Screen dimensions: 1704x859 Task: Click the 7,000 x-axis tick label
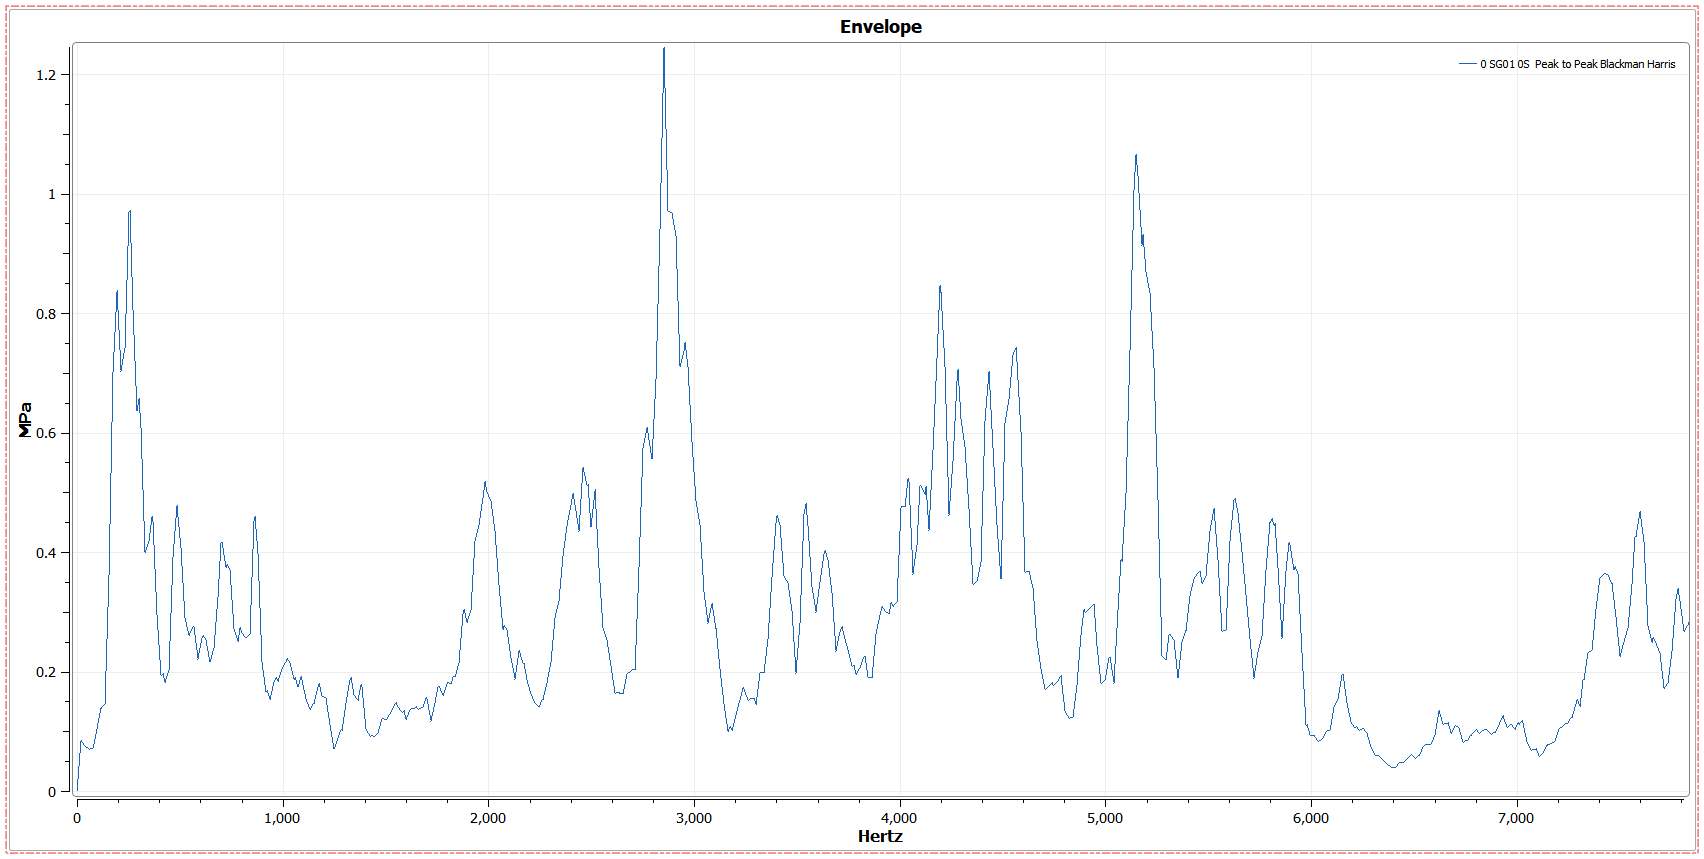coord(1516,818)
